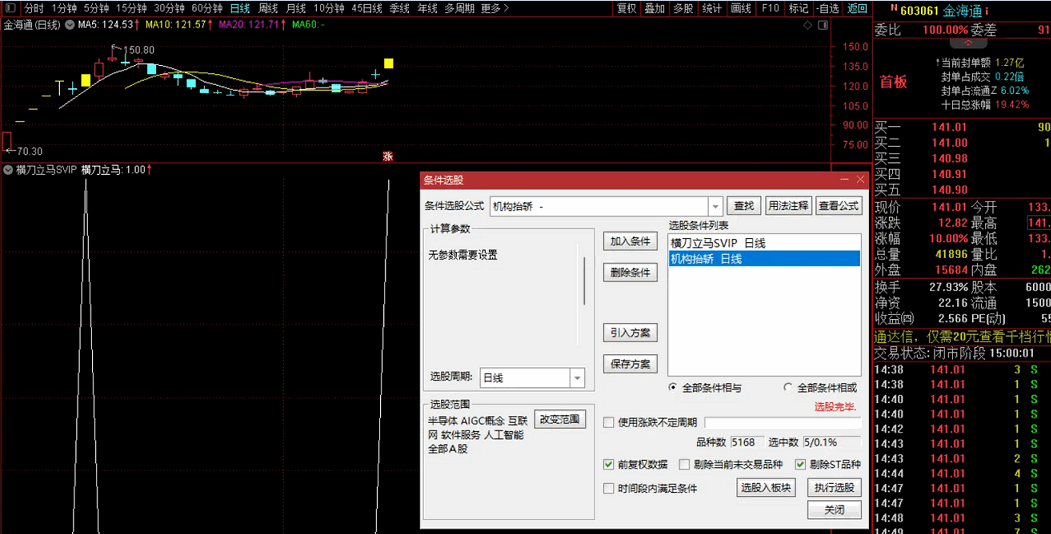Click 标记 in the top toolbar
Viewport: 1051px width, 534px height.
(798, 8)
